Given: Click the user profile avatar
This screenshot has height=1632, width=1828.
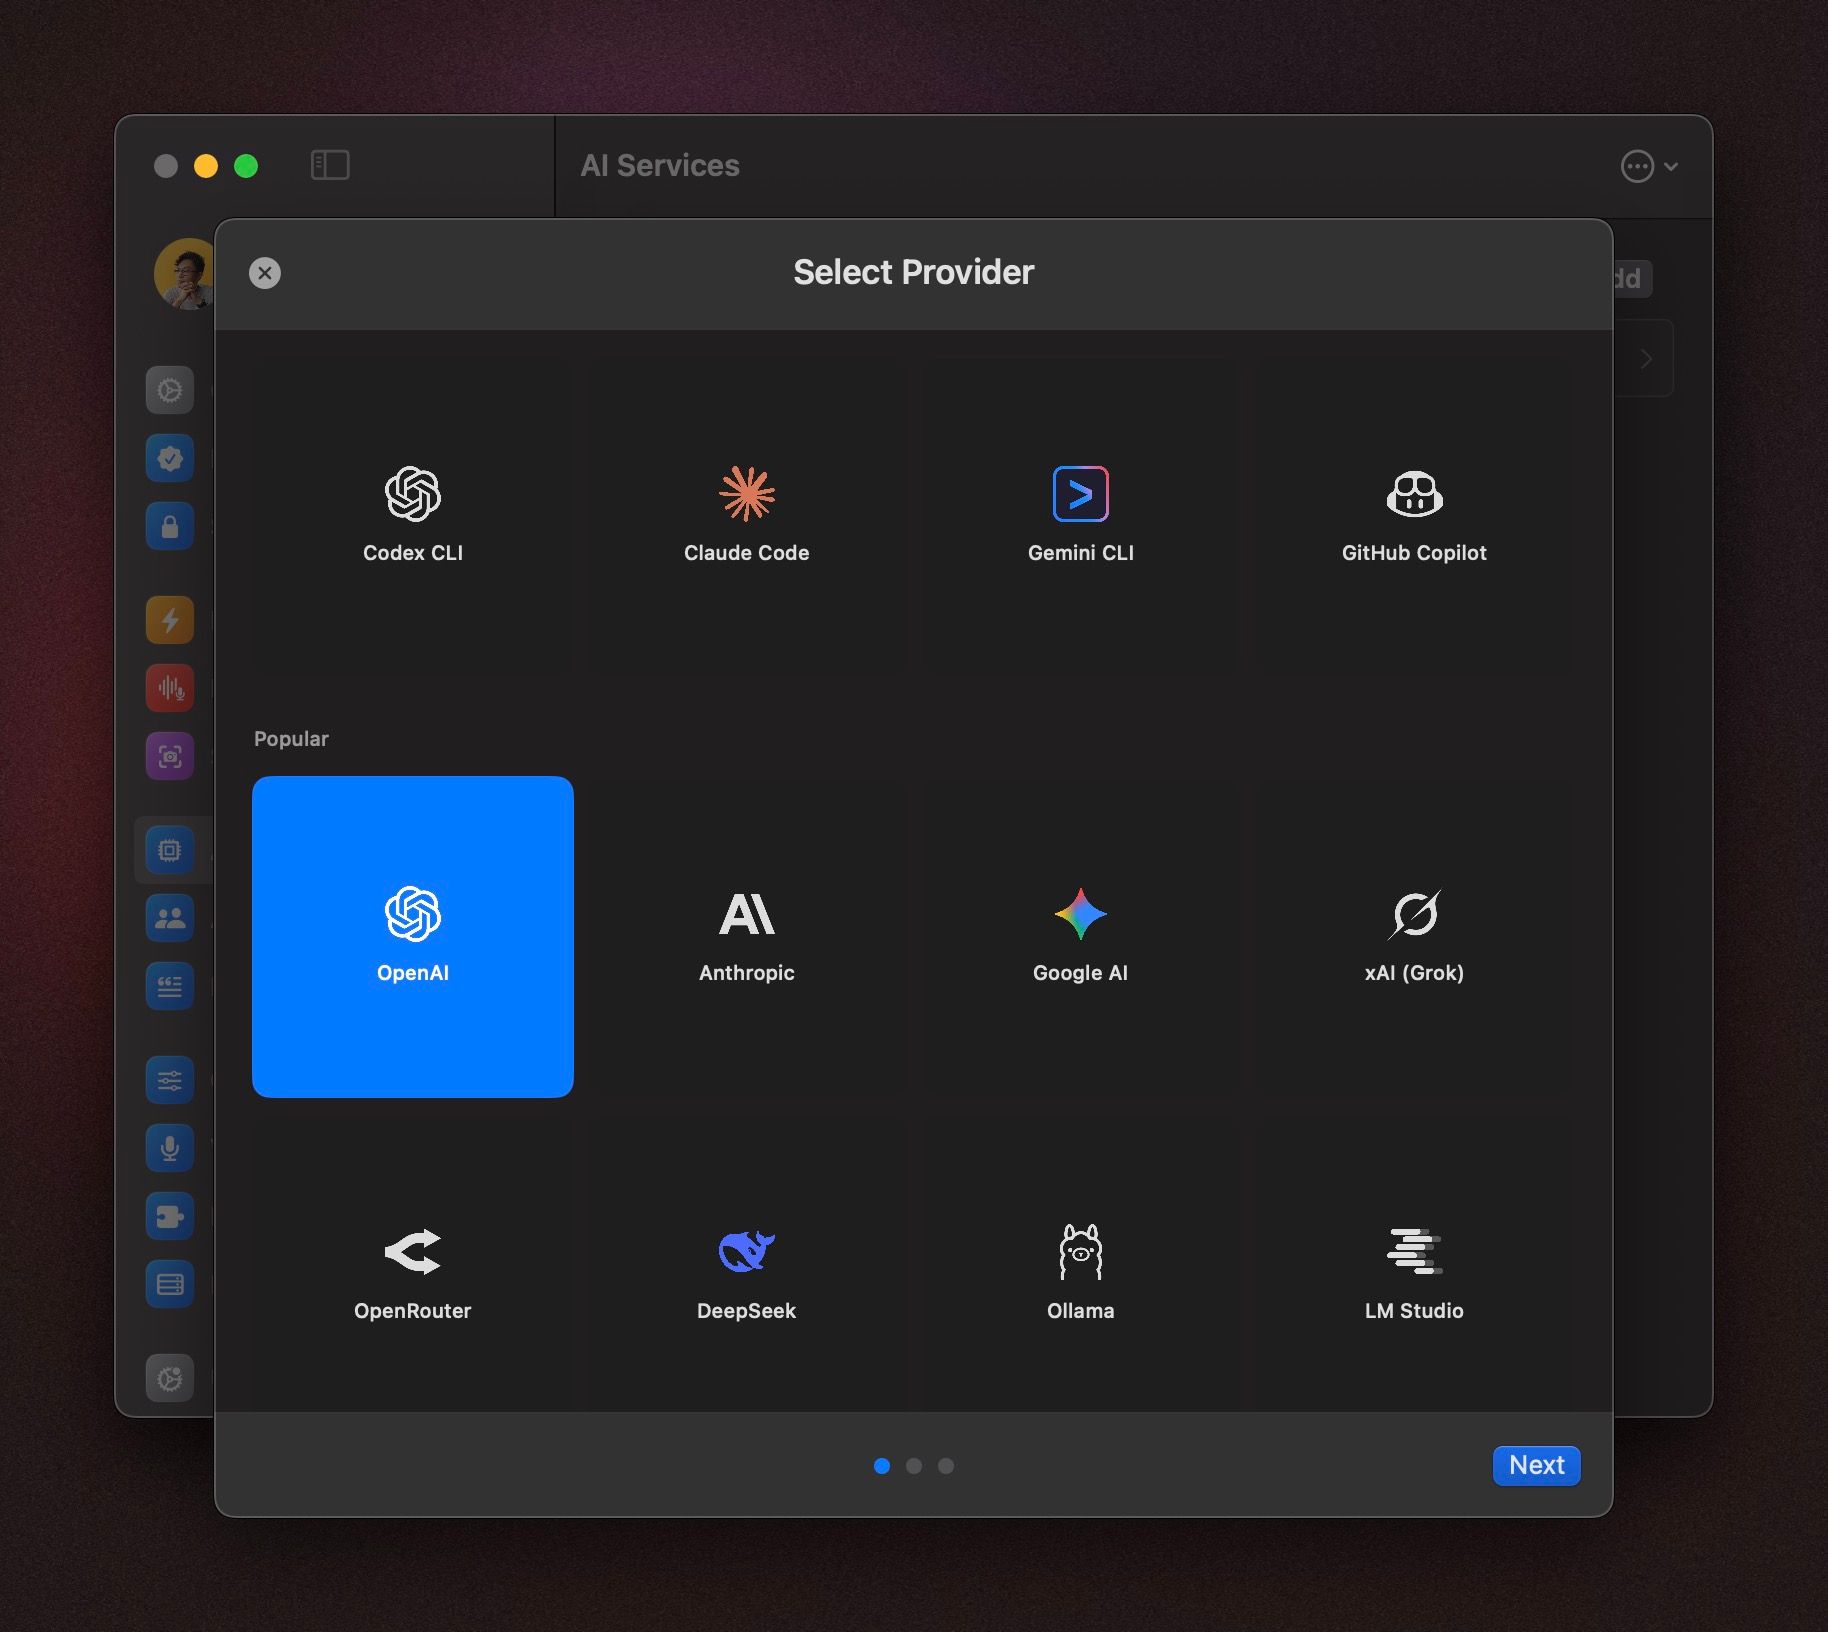Looking at the screenshot, I should [x=185, y=274].
